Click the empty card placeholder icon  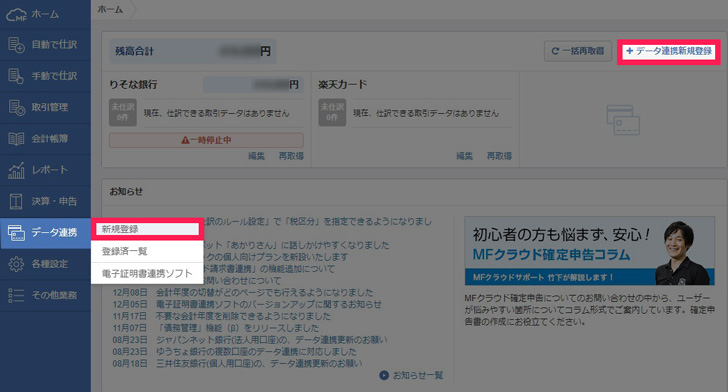click(623, 120)
